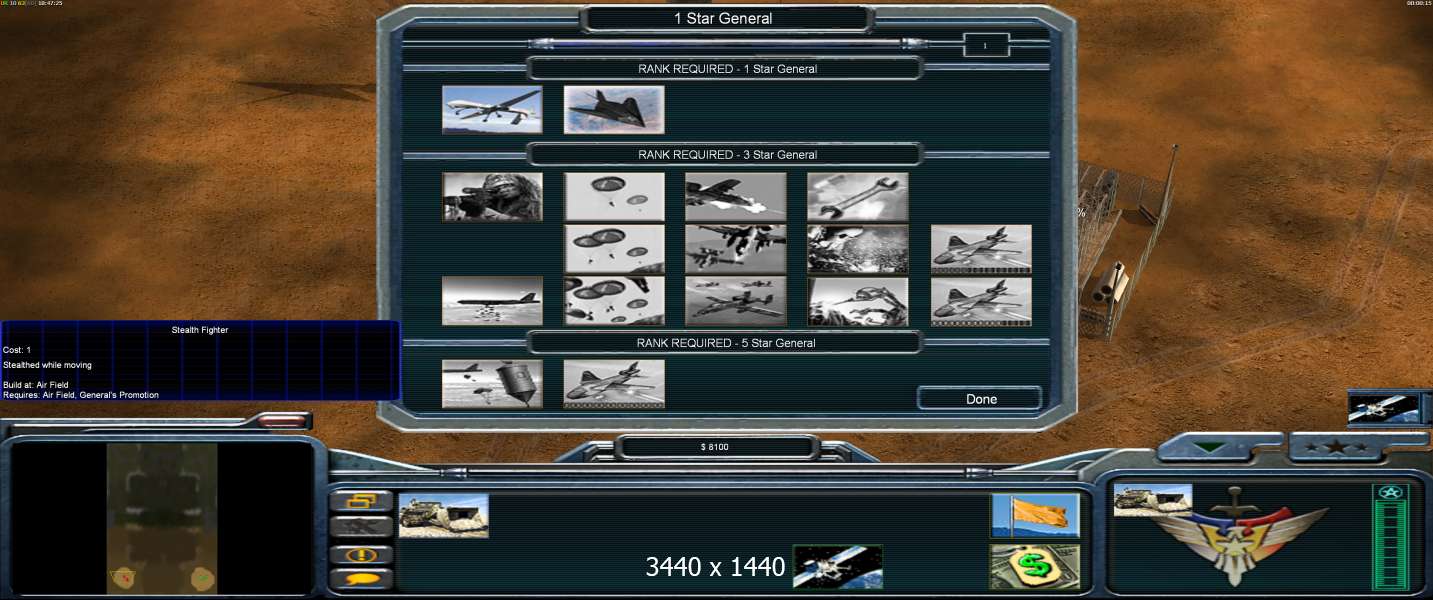The height and width of the screenshot is (600, 1433).
Task: Select the two-plane A-10 strike icon
Action: coord(736,249)
